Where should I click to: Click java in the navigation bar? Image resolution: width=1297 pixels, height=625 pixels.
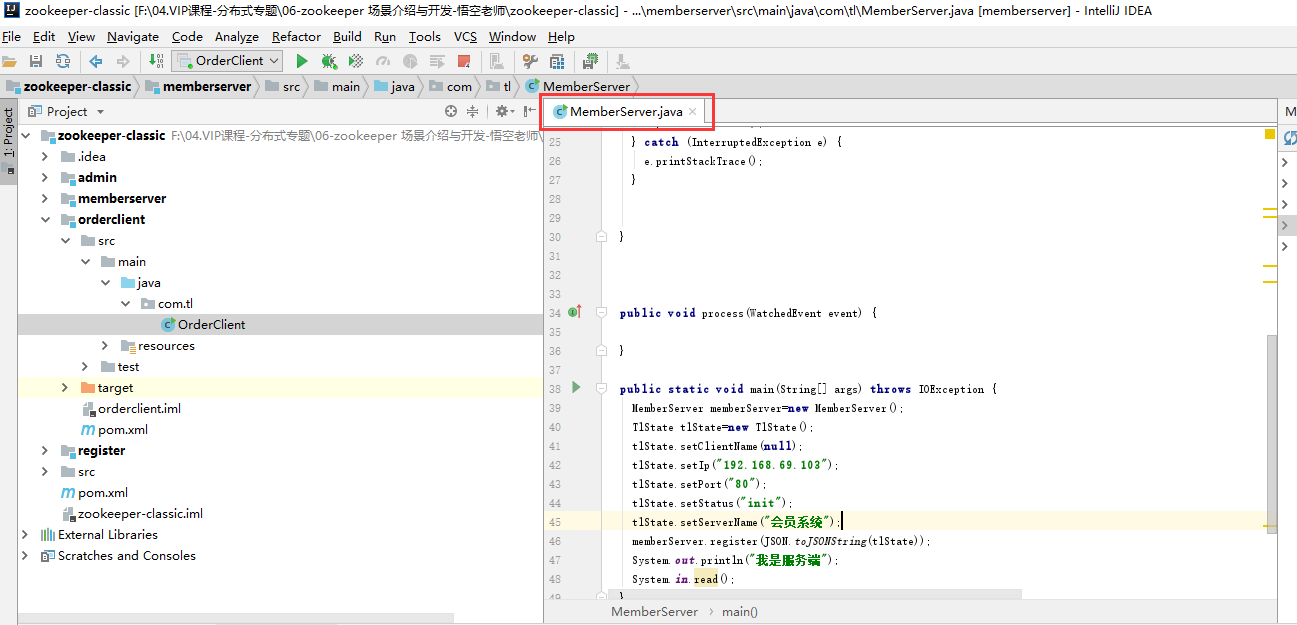coord(394,87)
